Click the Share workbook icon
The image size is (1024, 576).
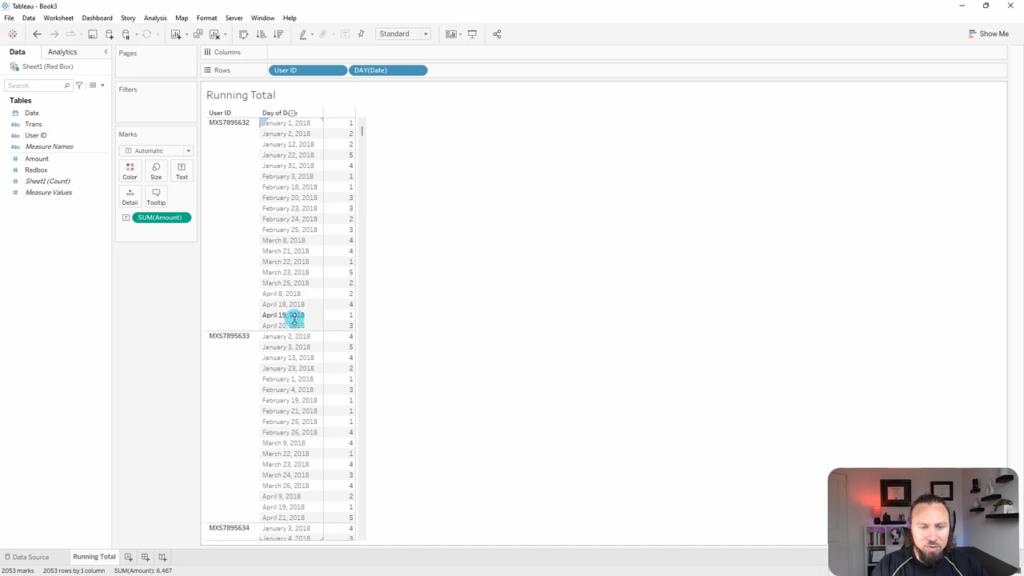point(497,34)
